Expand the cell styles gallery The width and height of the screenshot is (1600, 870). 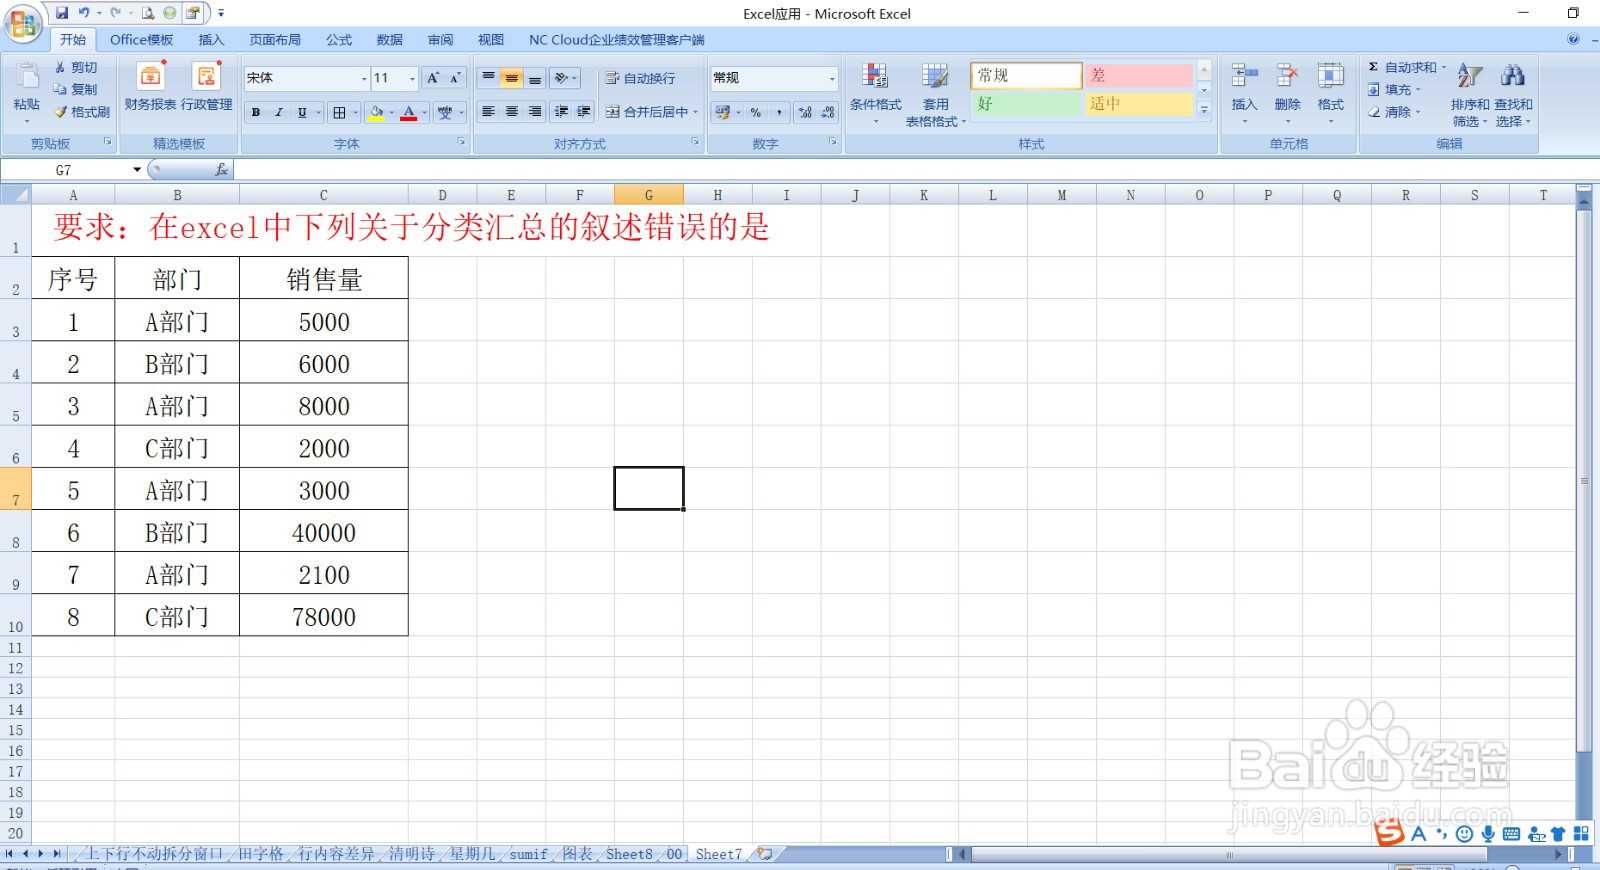pyautogui.click(x=1204, y=110)
